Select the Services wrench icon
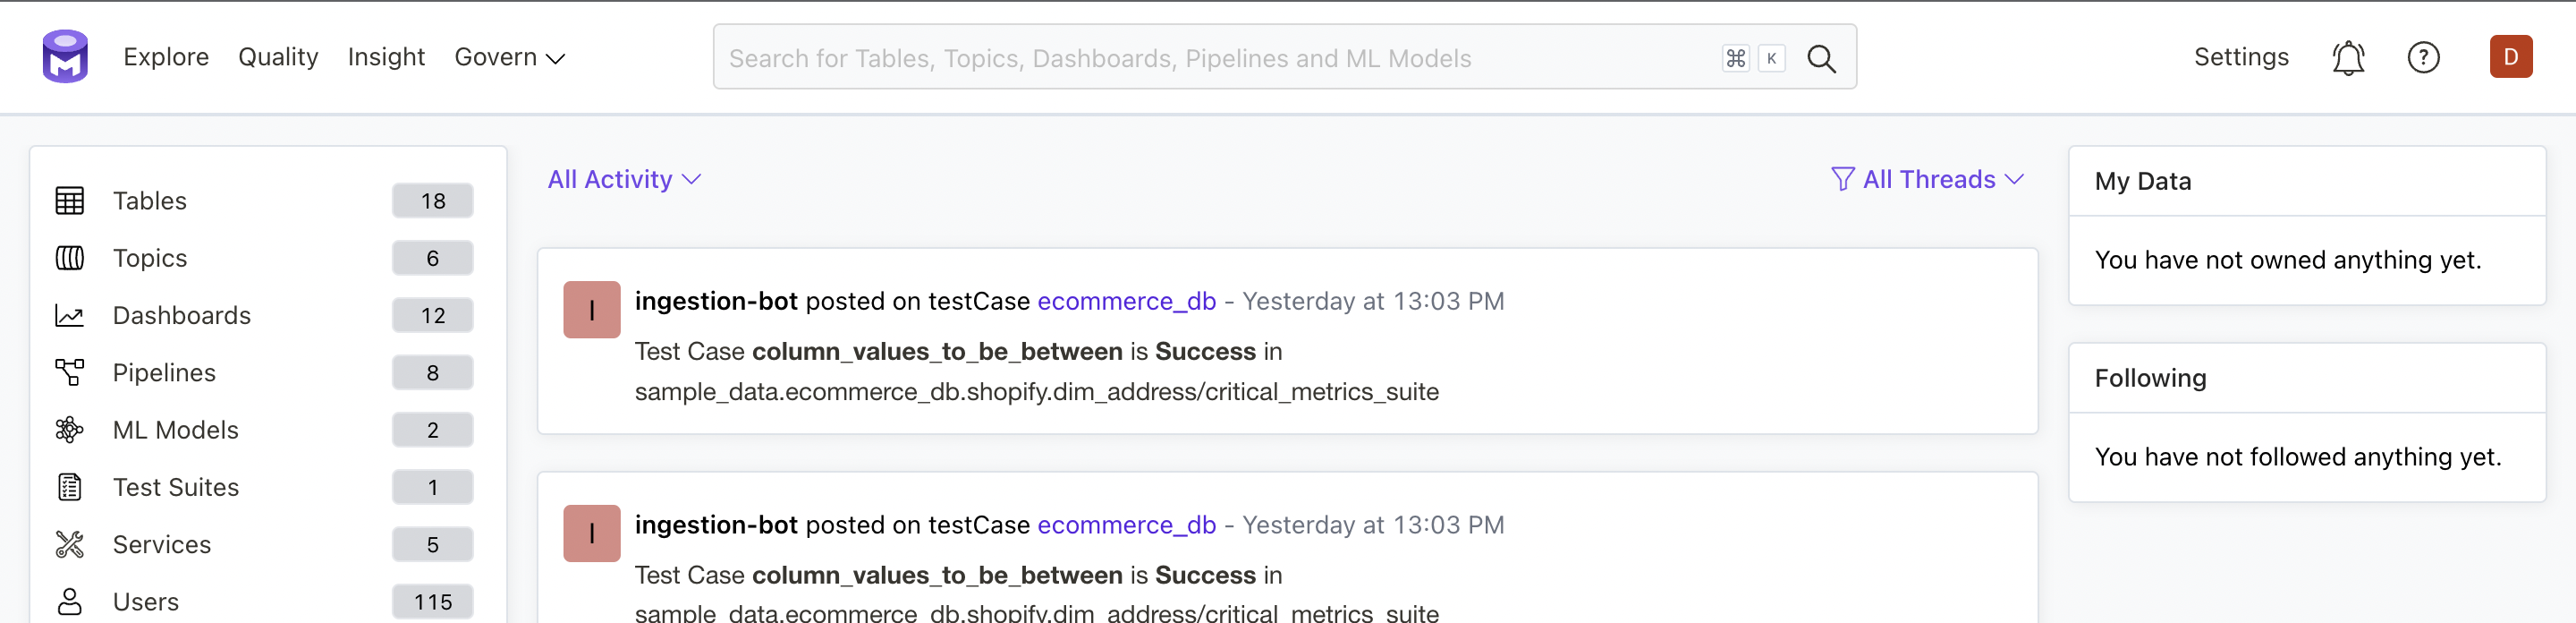This screenshot has width=2576, height=623. point(69,544)
